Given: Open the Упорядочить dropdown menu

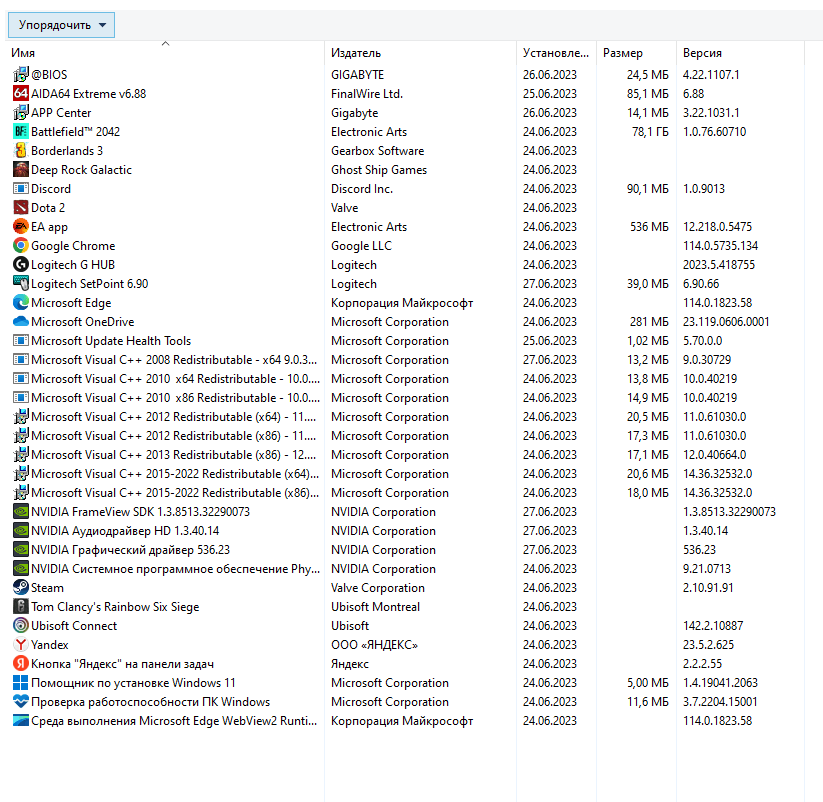Looking at the screenshot, I should (x=61, y=25).
